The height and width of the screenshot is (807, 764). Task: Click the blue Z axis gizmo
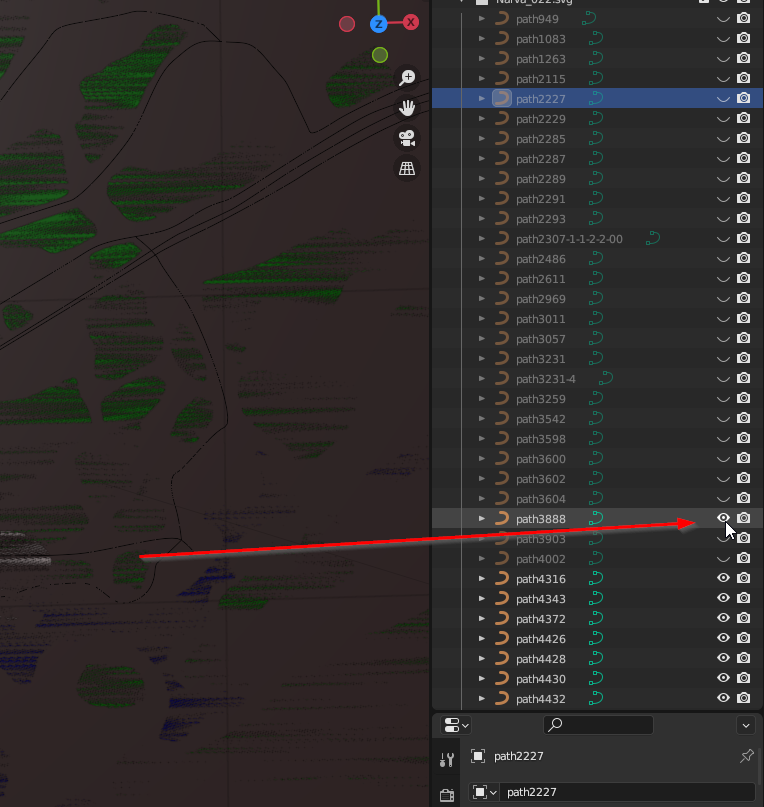click(x=379, y=24)
